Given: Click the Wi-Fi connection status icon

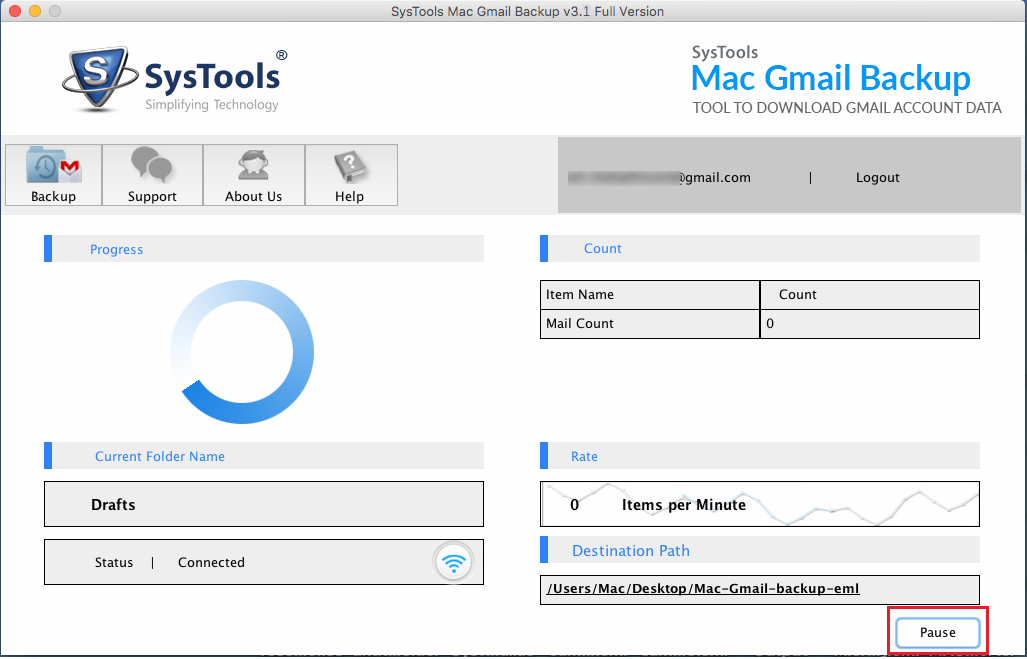Looking at the screenshot, I should pos(453,562).
